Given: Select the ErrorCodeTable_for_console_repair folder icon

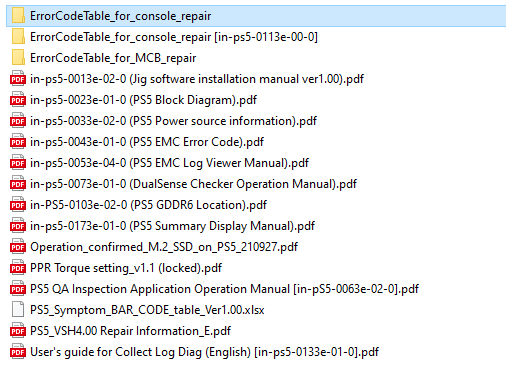Looking at the screenshot, I should click(18, 16).
